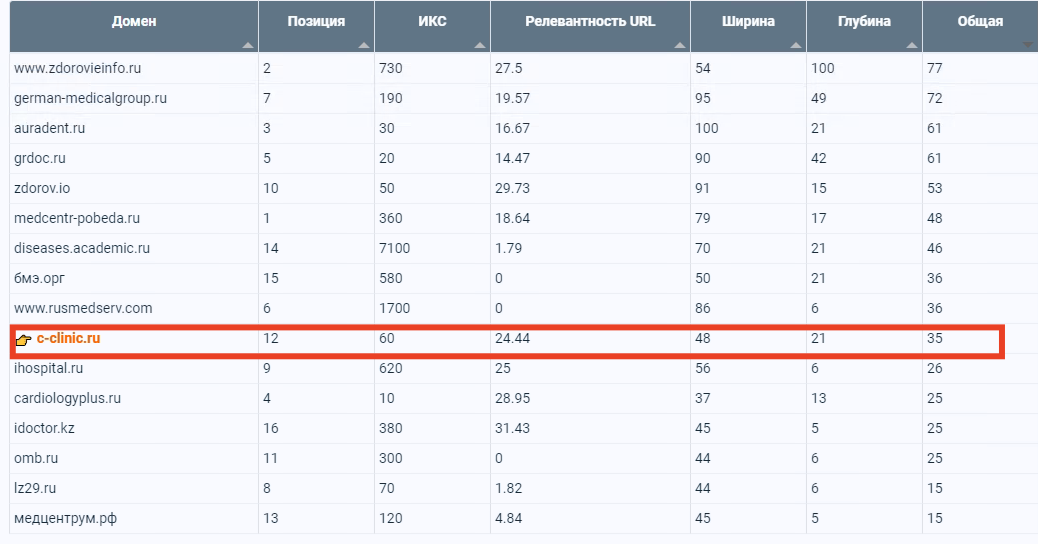Screen dimensions: 1038x544
Task: Click the diseases.academic.ru domain entry
Action: point(81,248)
